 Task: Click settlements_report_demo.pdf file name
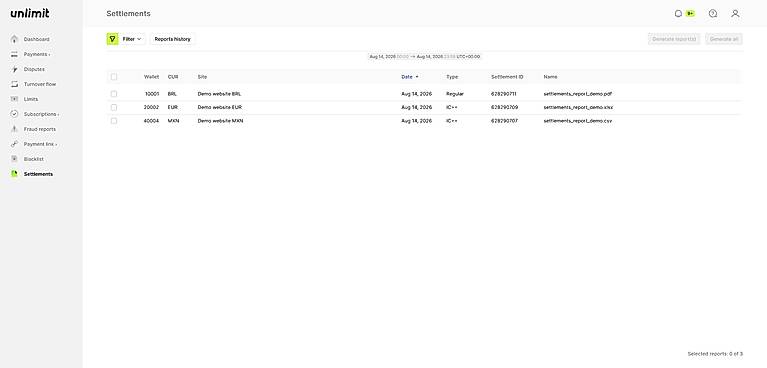[x=578, y=94]
